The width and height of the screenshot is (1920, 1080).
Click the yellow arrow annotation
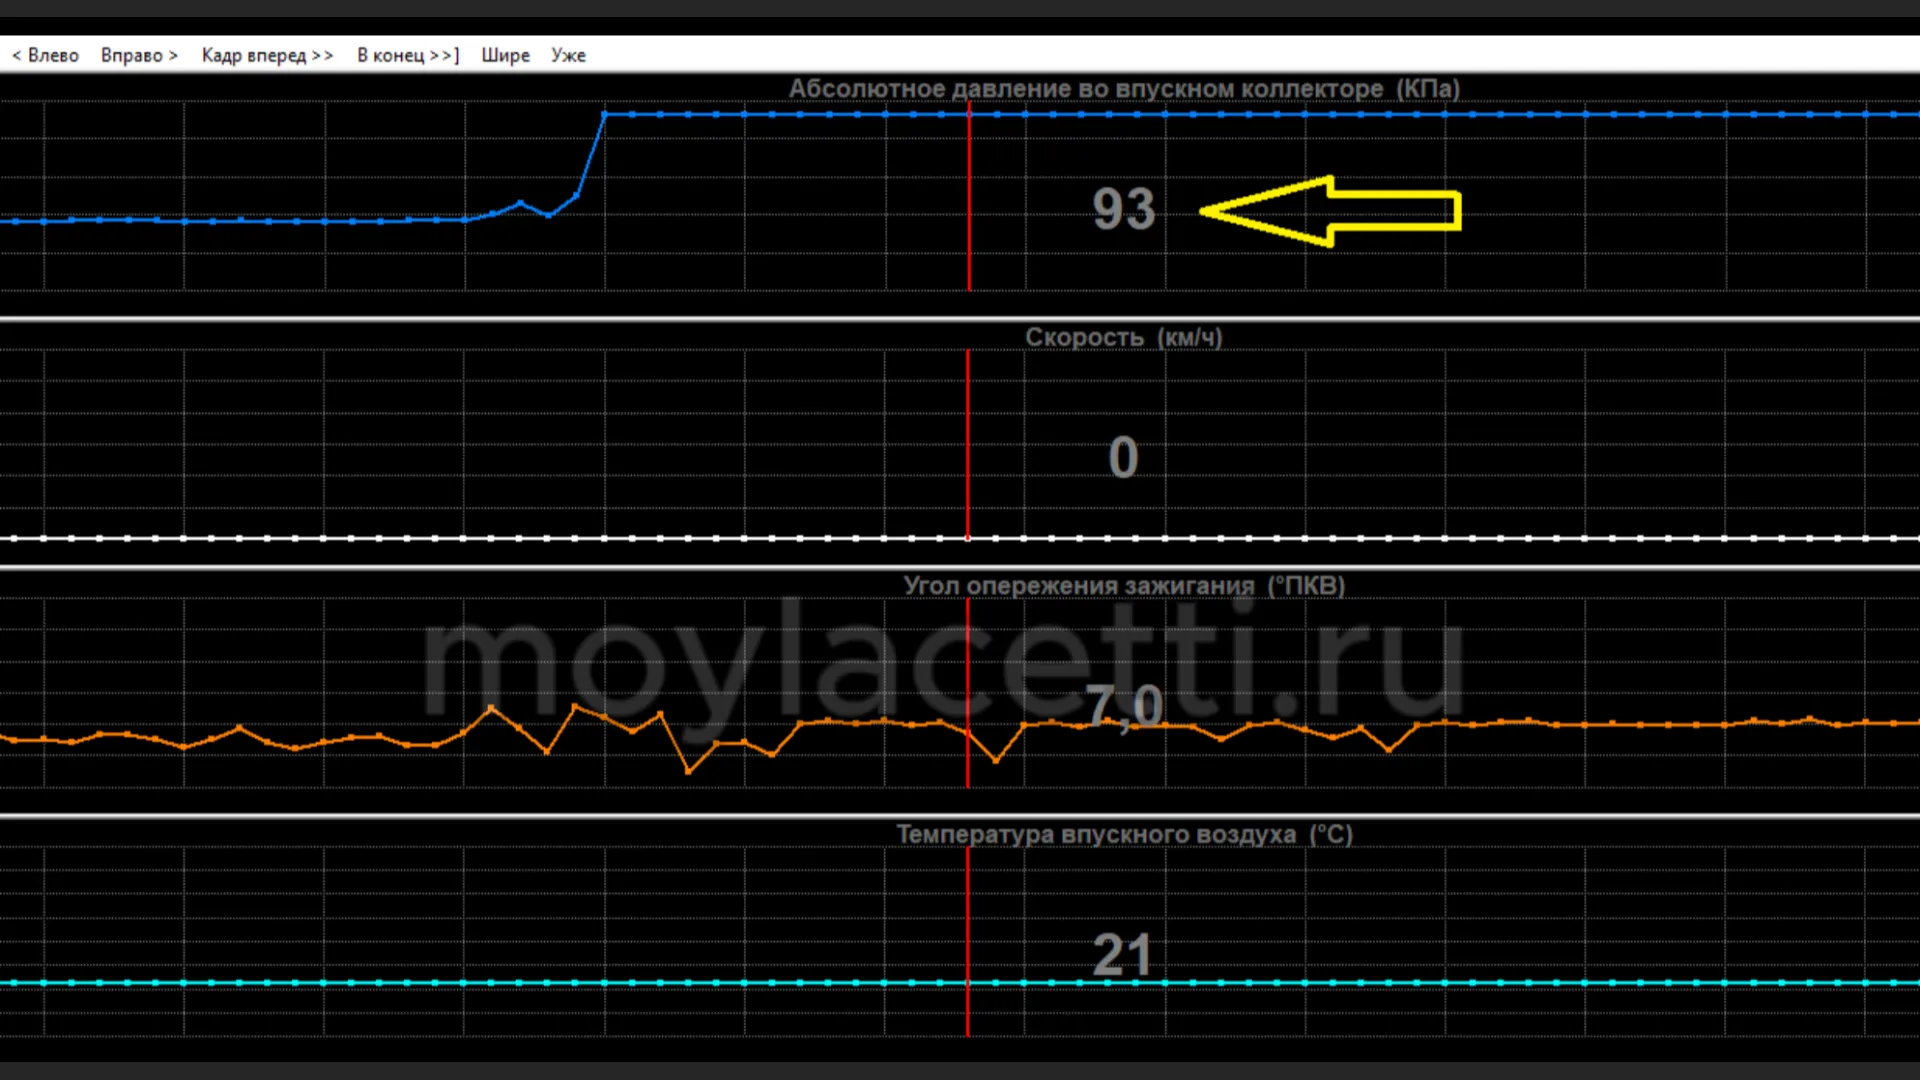[1330, 211]
